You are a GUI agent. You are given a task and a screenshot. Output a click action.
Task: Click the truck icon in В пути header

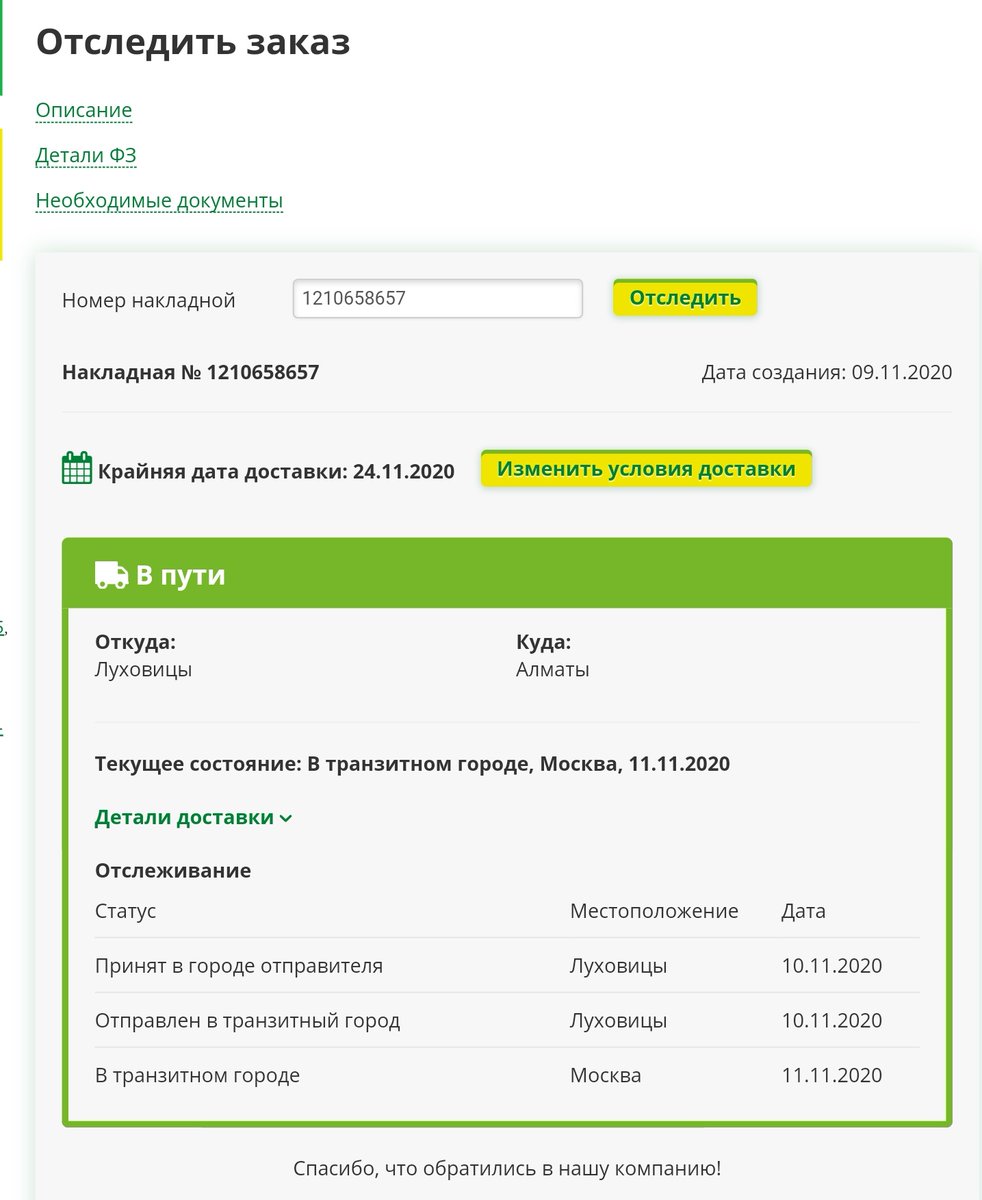(111, 575)
